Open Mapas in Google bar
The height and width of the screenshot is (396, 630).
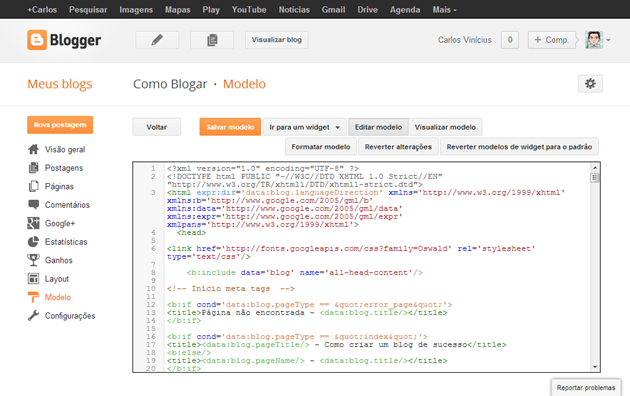(178, 10)
